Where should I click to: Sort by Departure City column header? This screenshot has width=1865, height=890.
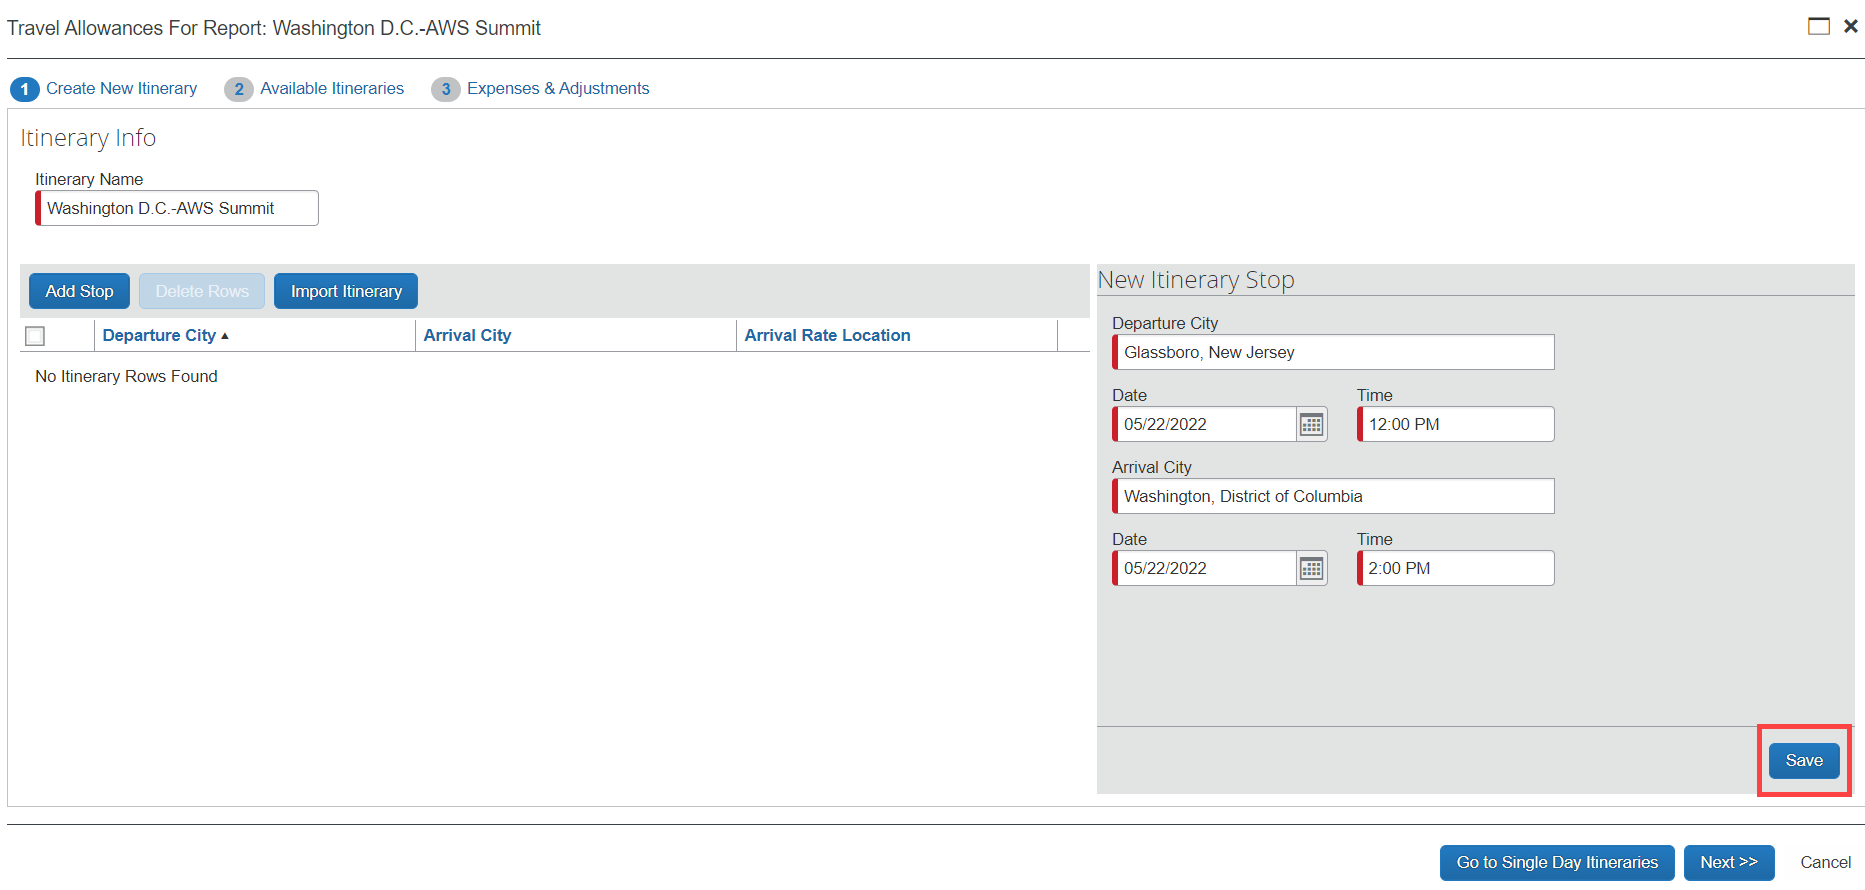click(166, 335)
